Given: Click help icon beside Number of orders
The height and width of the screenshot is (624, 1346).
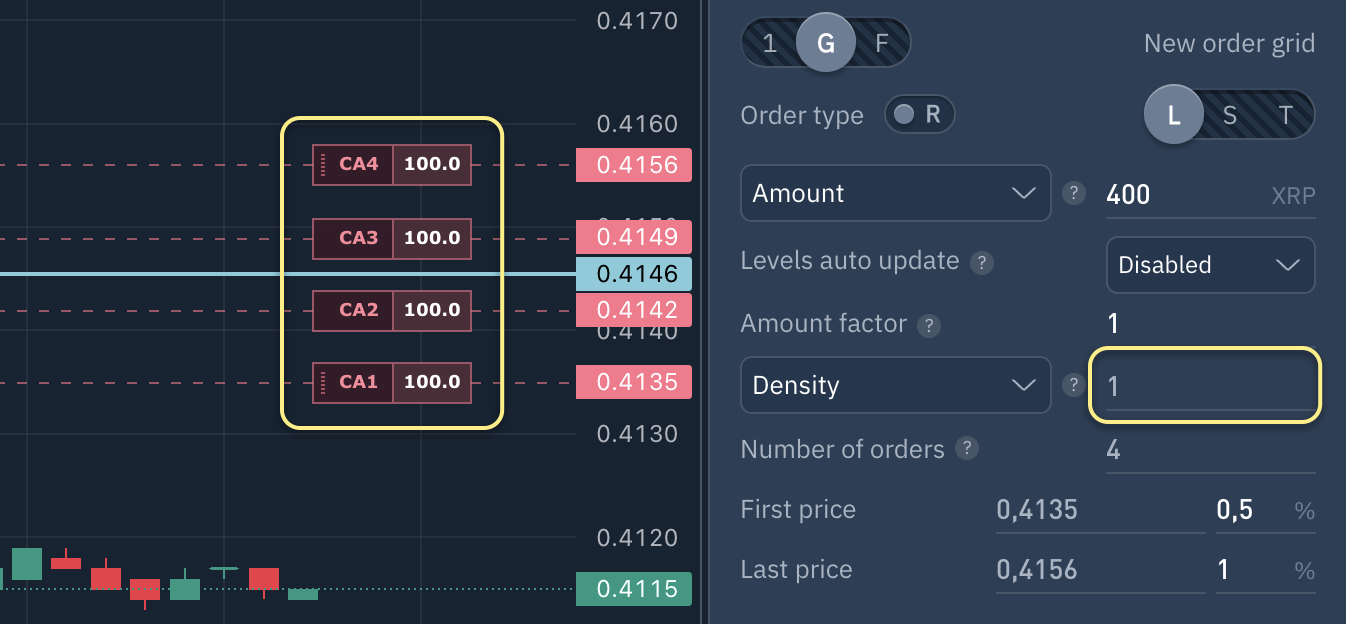Looking at the screenshot, I should [966, 449].
